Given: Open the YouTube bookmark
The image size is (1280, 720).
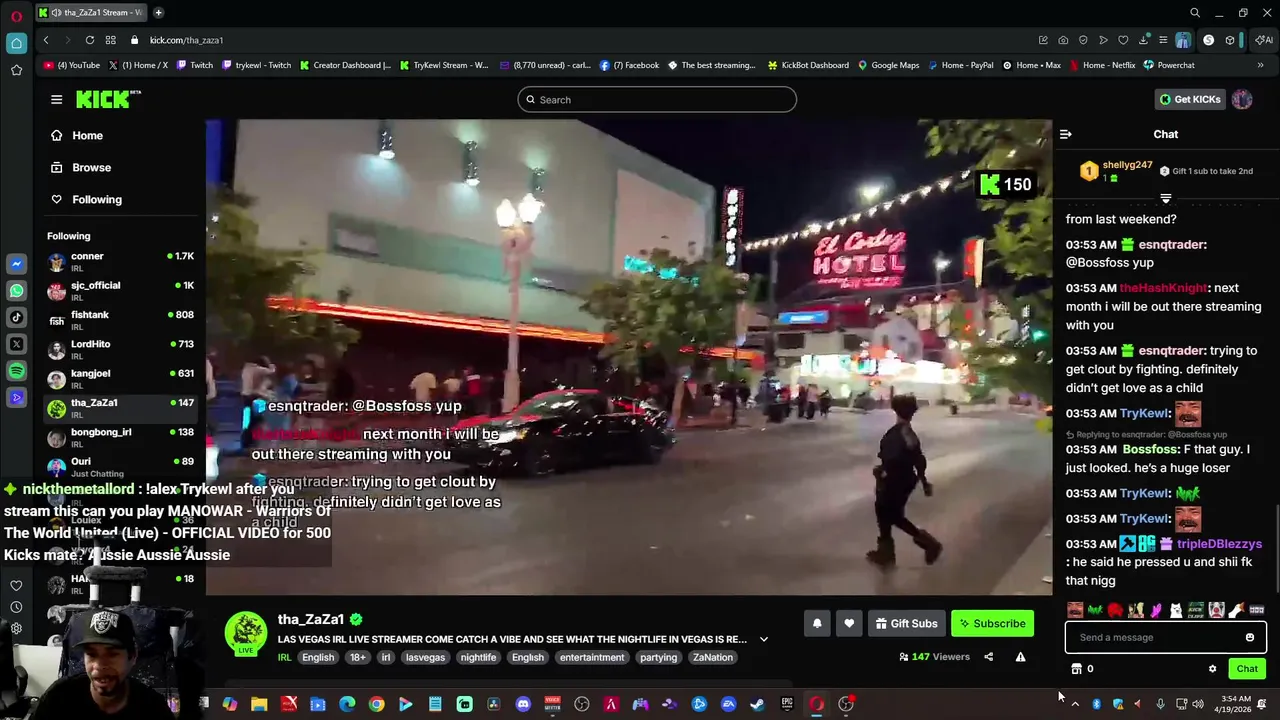Looking at the screenshot, I should pos(72,65).
